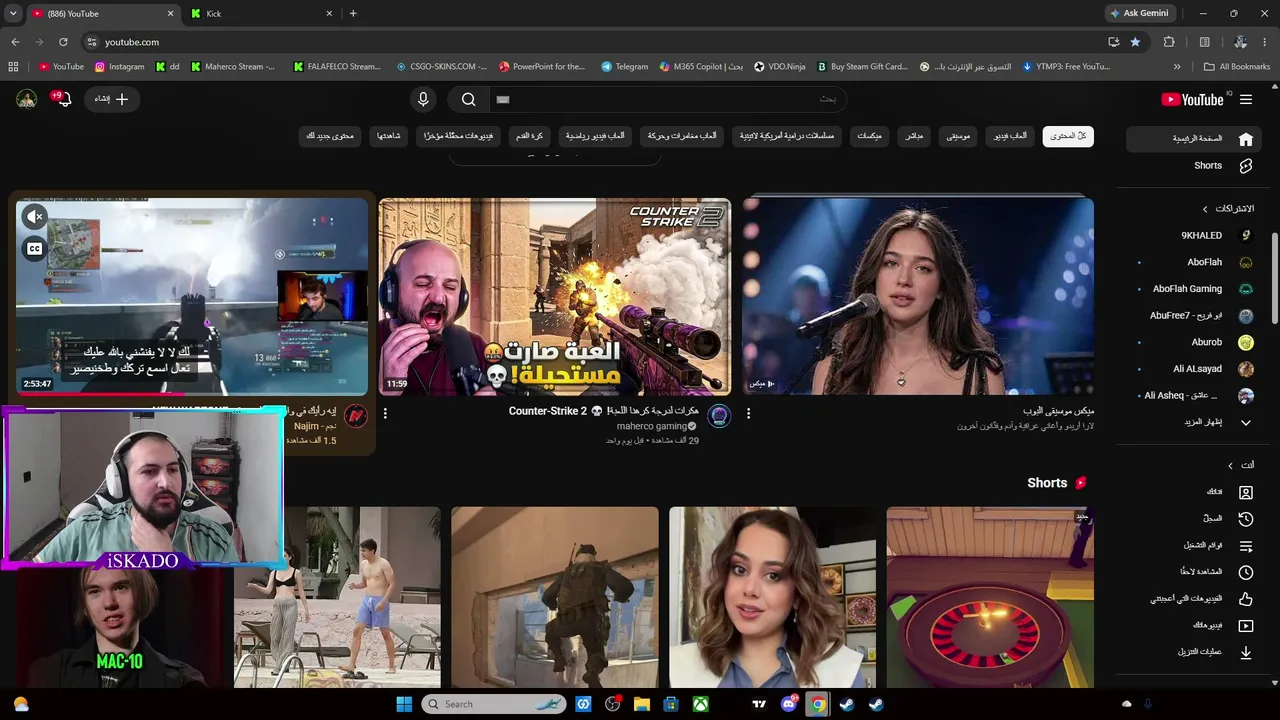Open the Shorts icon in the sidebar
1280x720 pixels.
(x=1246, y=166)
